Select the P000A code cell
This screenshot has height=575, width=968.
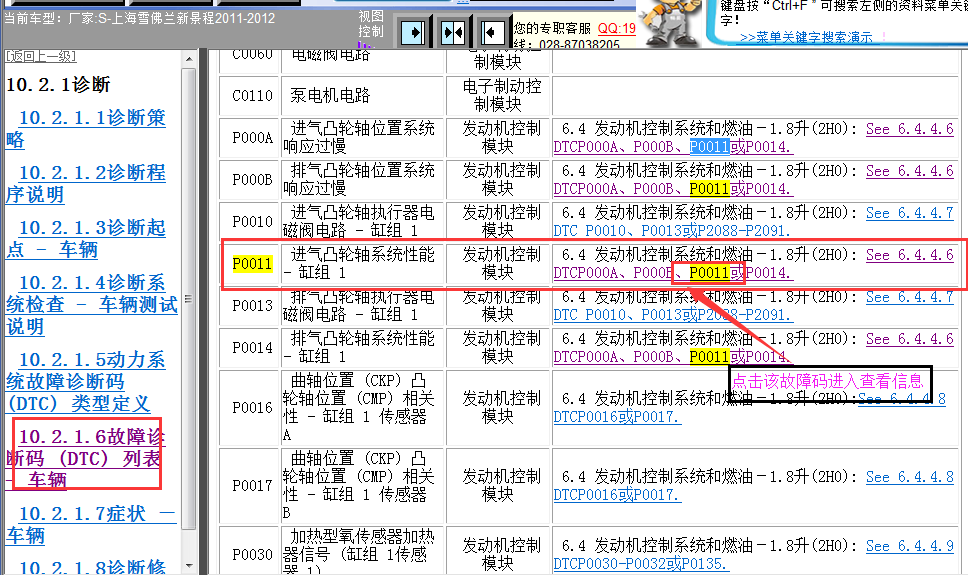click(x=251, y=138)
